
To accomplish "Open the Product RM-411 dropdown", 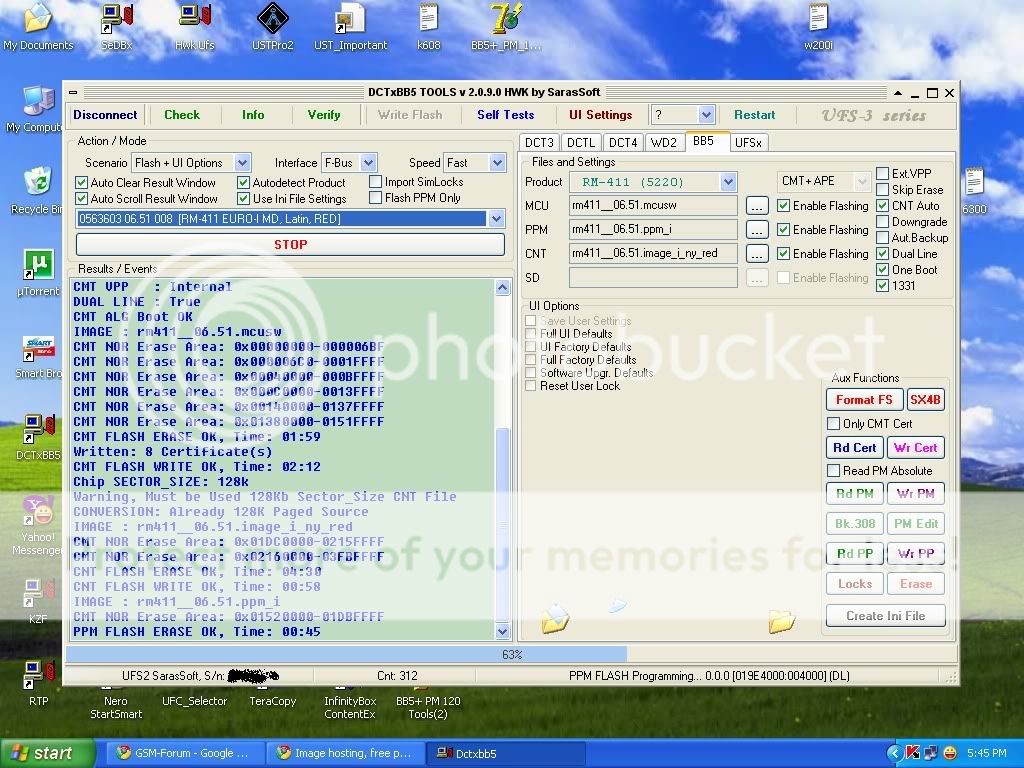I will coord(728,182).
